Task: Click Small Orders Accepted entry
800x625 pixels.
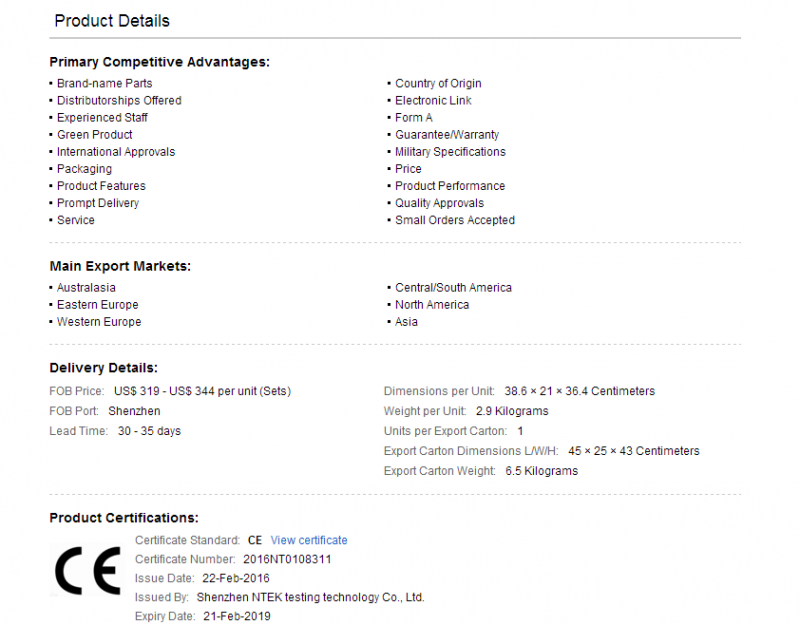Action: coord(455,220)
